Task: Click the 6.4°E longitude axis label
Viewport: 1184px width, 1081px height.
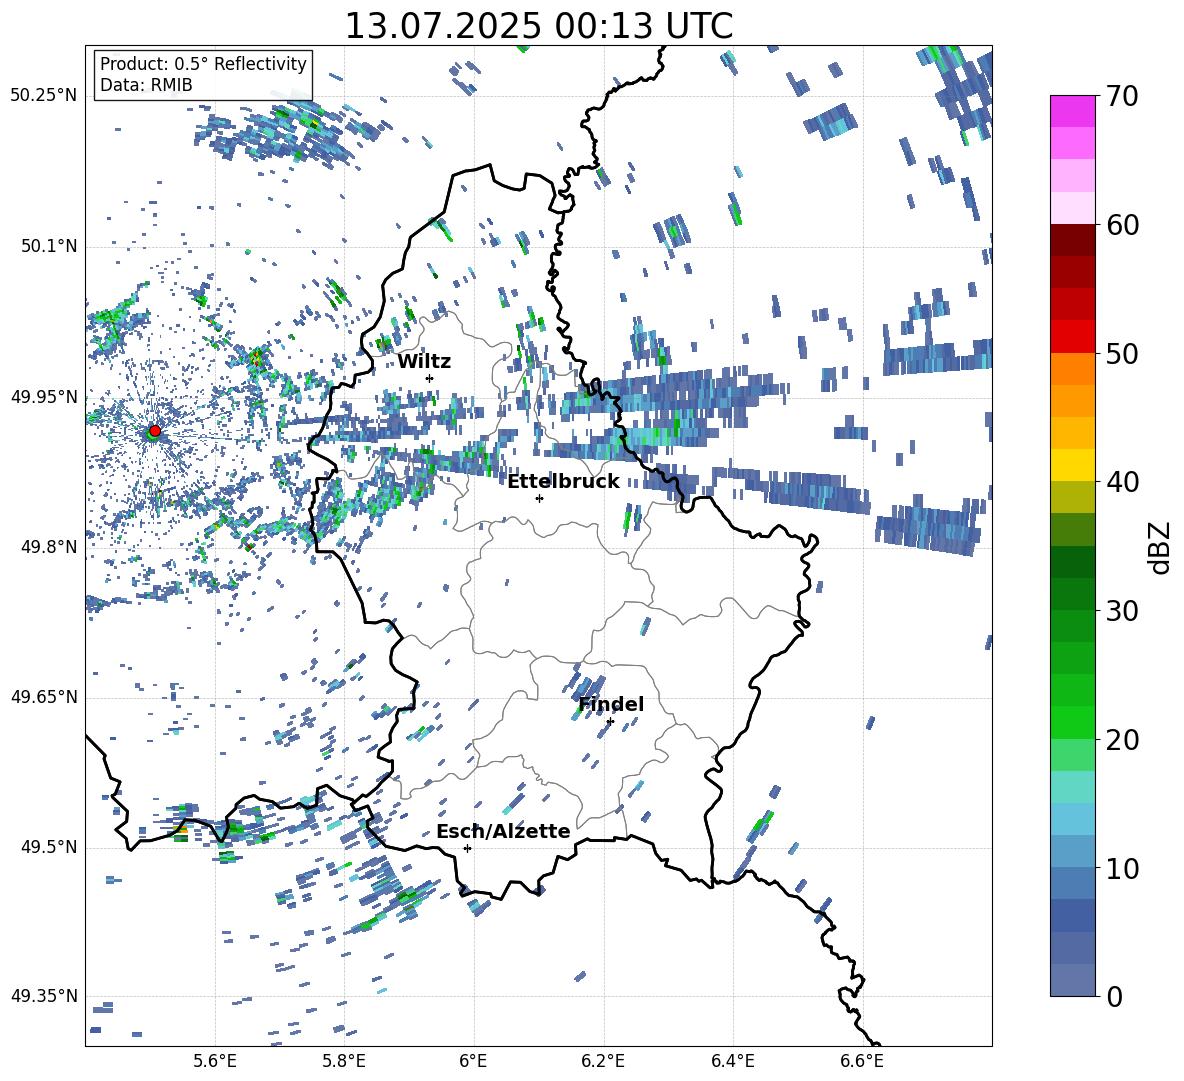Action: [732, 1061]
